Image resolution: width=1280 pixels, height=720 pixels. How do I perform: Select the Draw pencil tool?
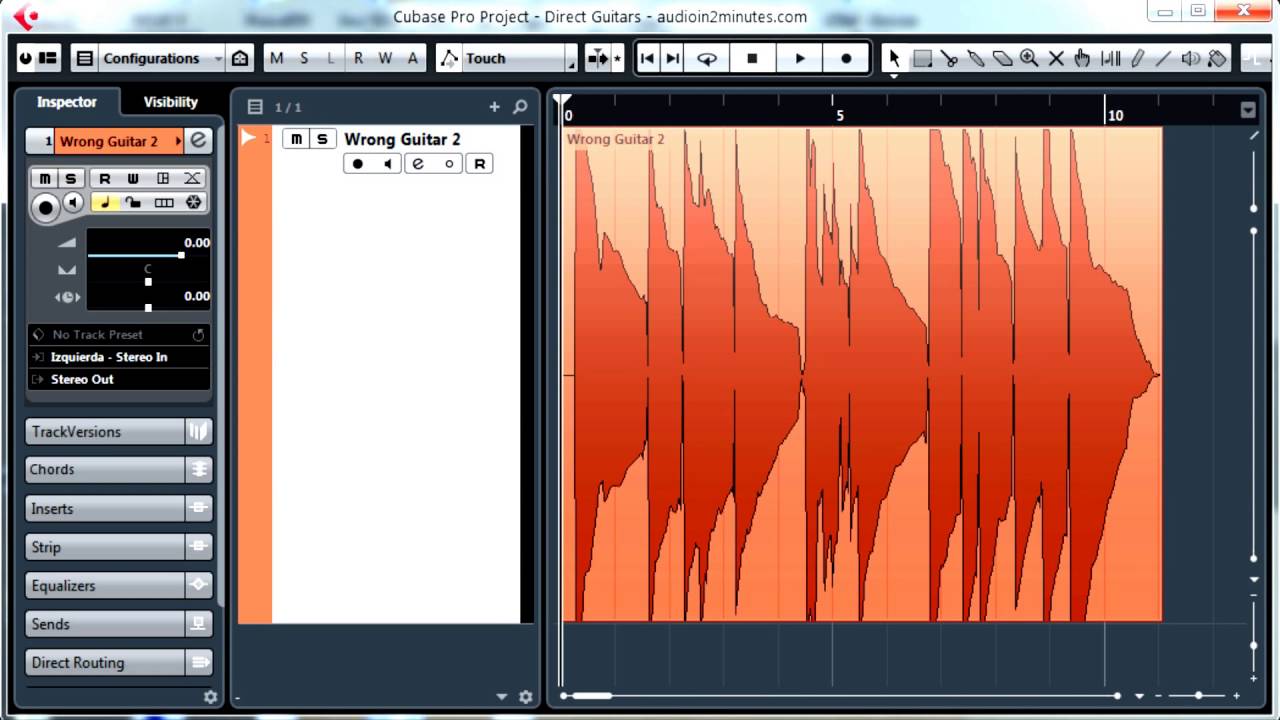point(1137,58)
